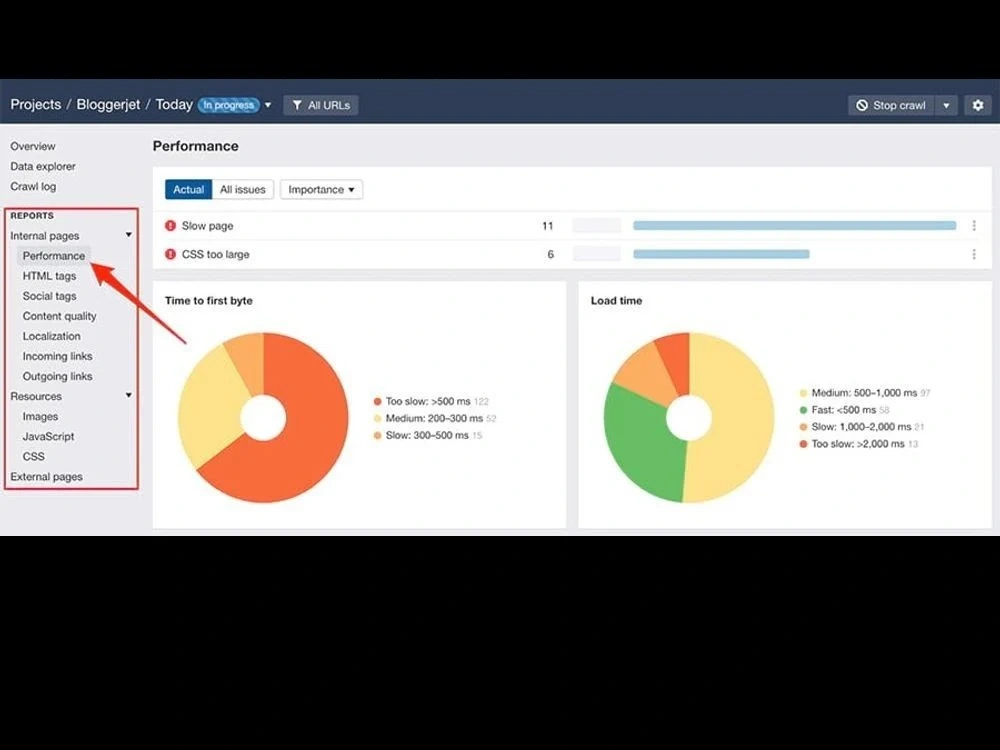Open the Importance dropdown
1000x750 pixels.
pos(321,189)
